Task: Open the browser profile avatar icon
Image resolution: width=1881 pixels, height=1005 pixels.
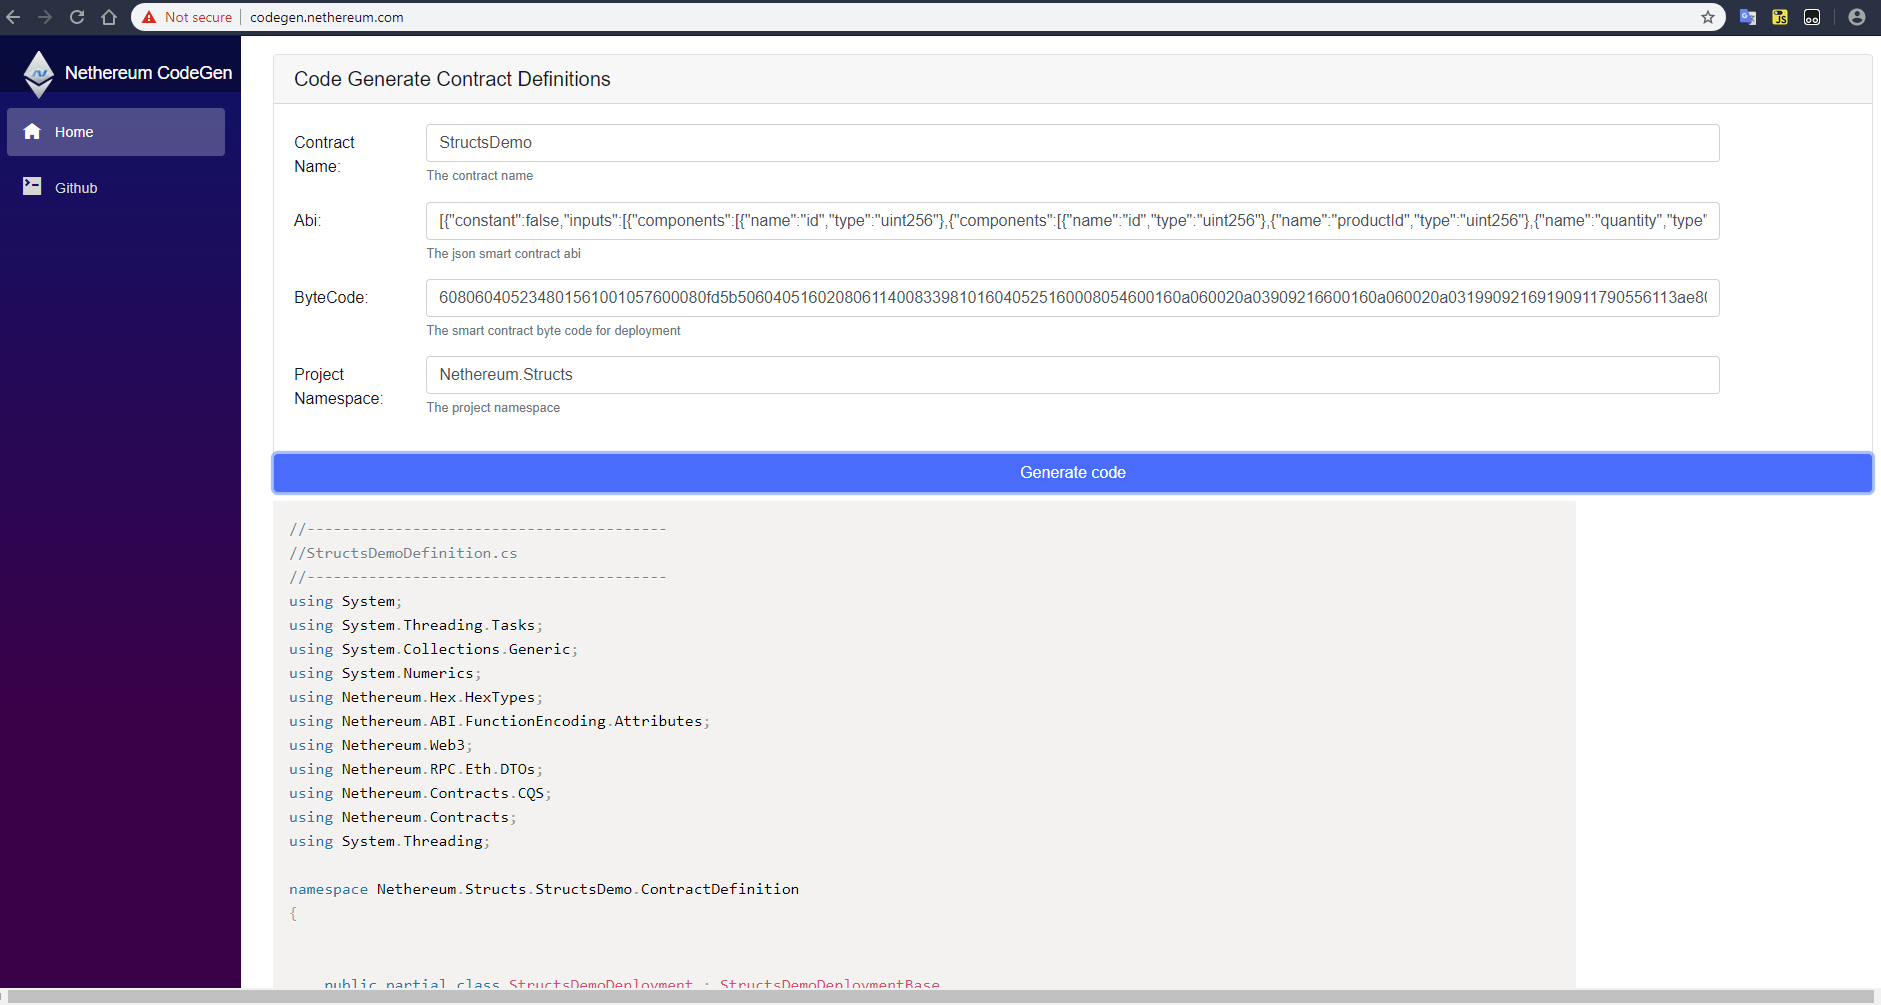Action: (x=1857, y=17)
